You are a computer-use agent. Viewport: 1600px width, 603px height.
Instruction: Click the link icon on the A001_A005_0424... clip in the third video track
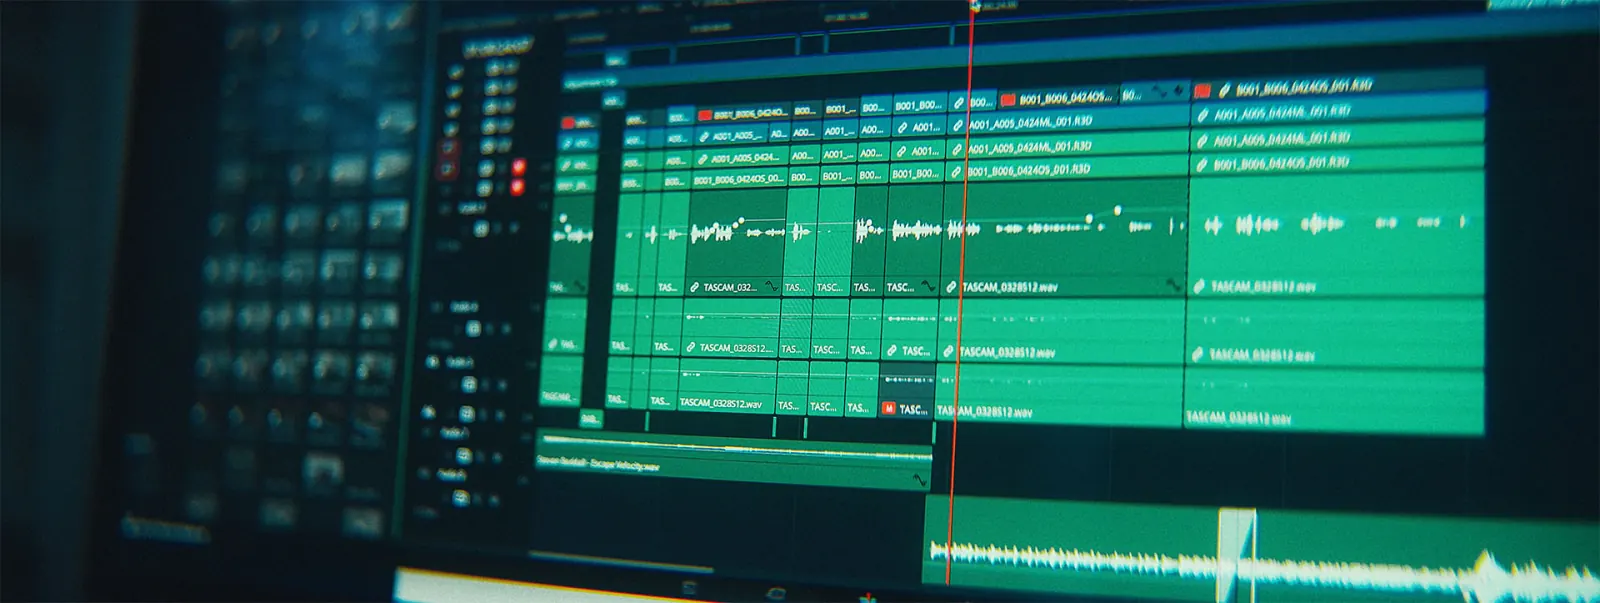point(703,159)
